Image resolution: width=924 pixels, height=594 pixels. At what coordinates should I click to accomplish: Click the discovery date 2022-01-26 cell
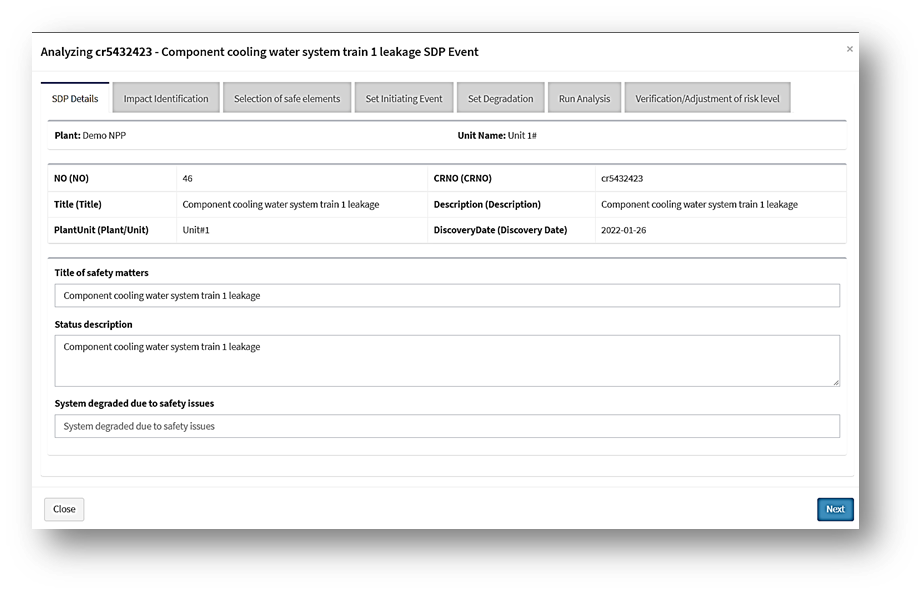click(x=622, y=230)
